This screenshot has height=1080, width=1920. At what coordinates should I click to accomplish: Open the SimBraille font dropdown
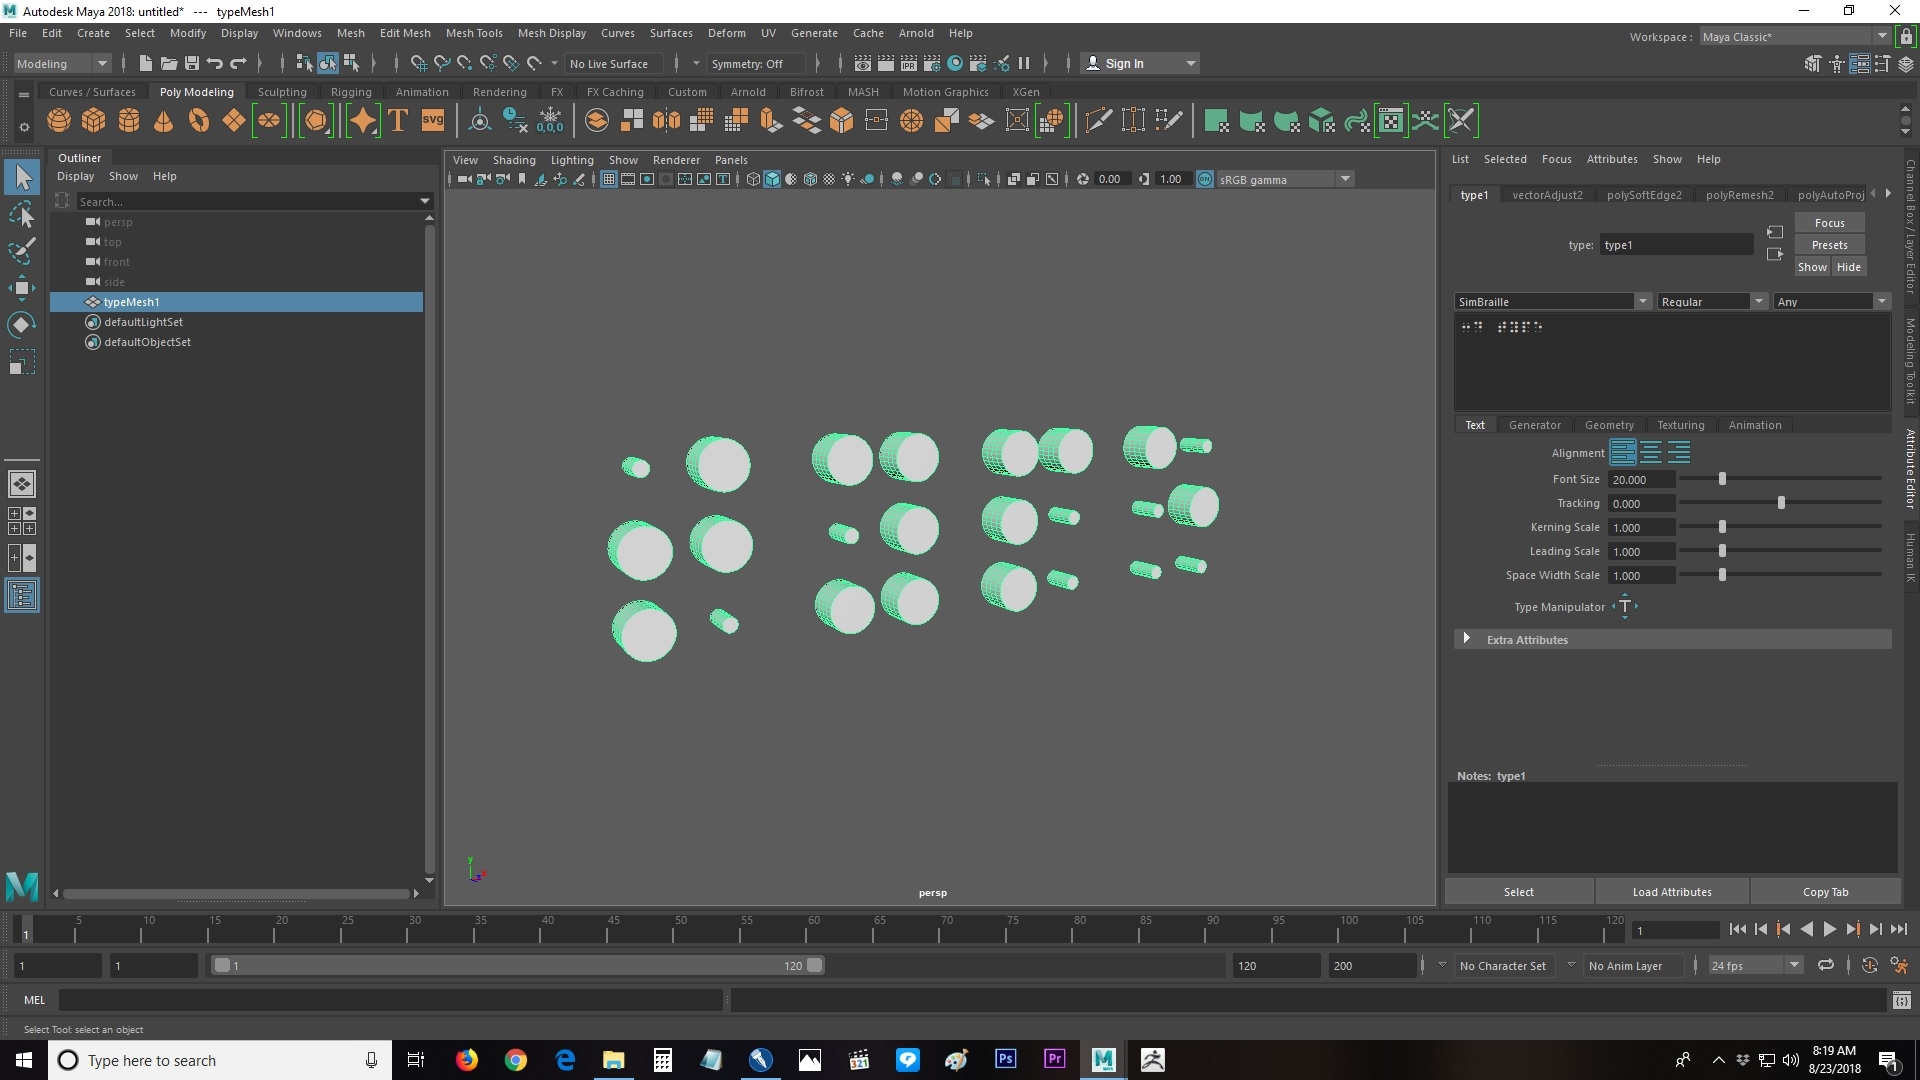[1552, 301]
